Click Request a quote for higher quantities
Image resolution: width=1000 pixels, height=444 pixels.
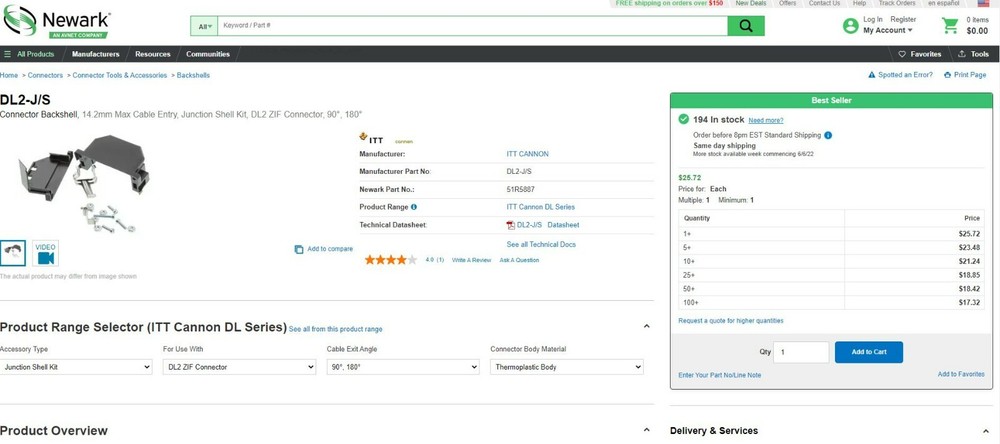point(731,321)
